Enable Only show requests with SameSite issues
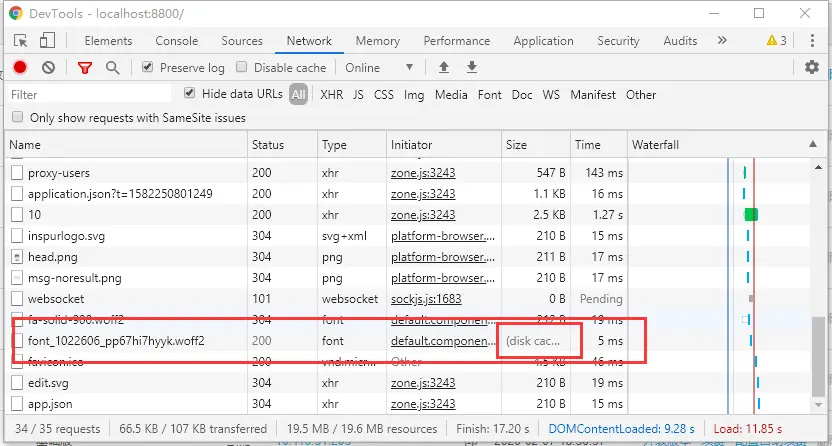832x446 pixels. 18,117
